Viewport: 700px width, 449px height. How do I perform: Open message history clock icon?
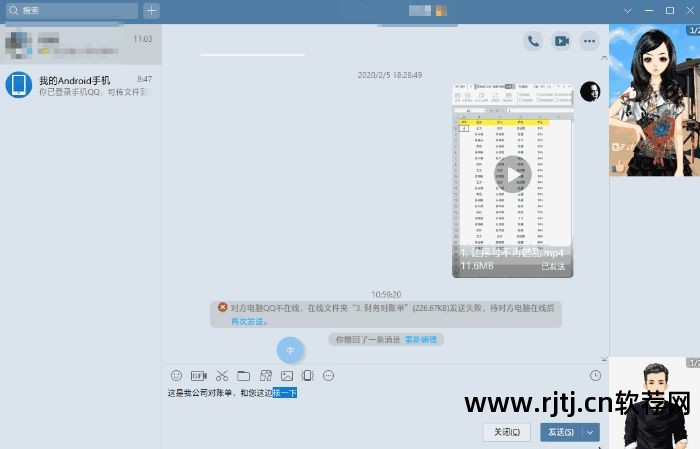(x=596, y=376)
